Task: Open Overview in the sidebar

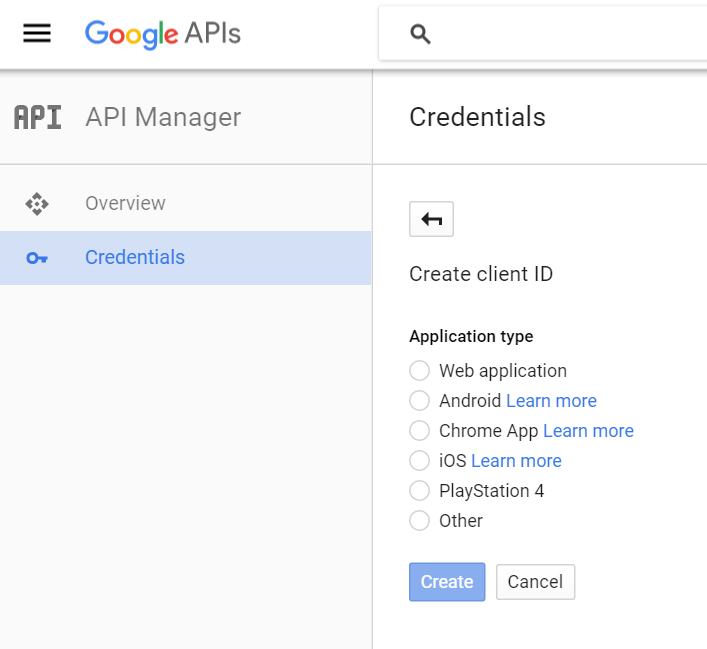Action: tap(185, 204)
